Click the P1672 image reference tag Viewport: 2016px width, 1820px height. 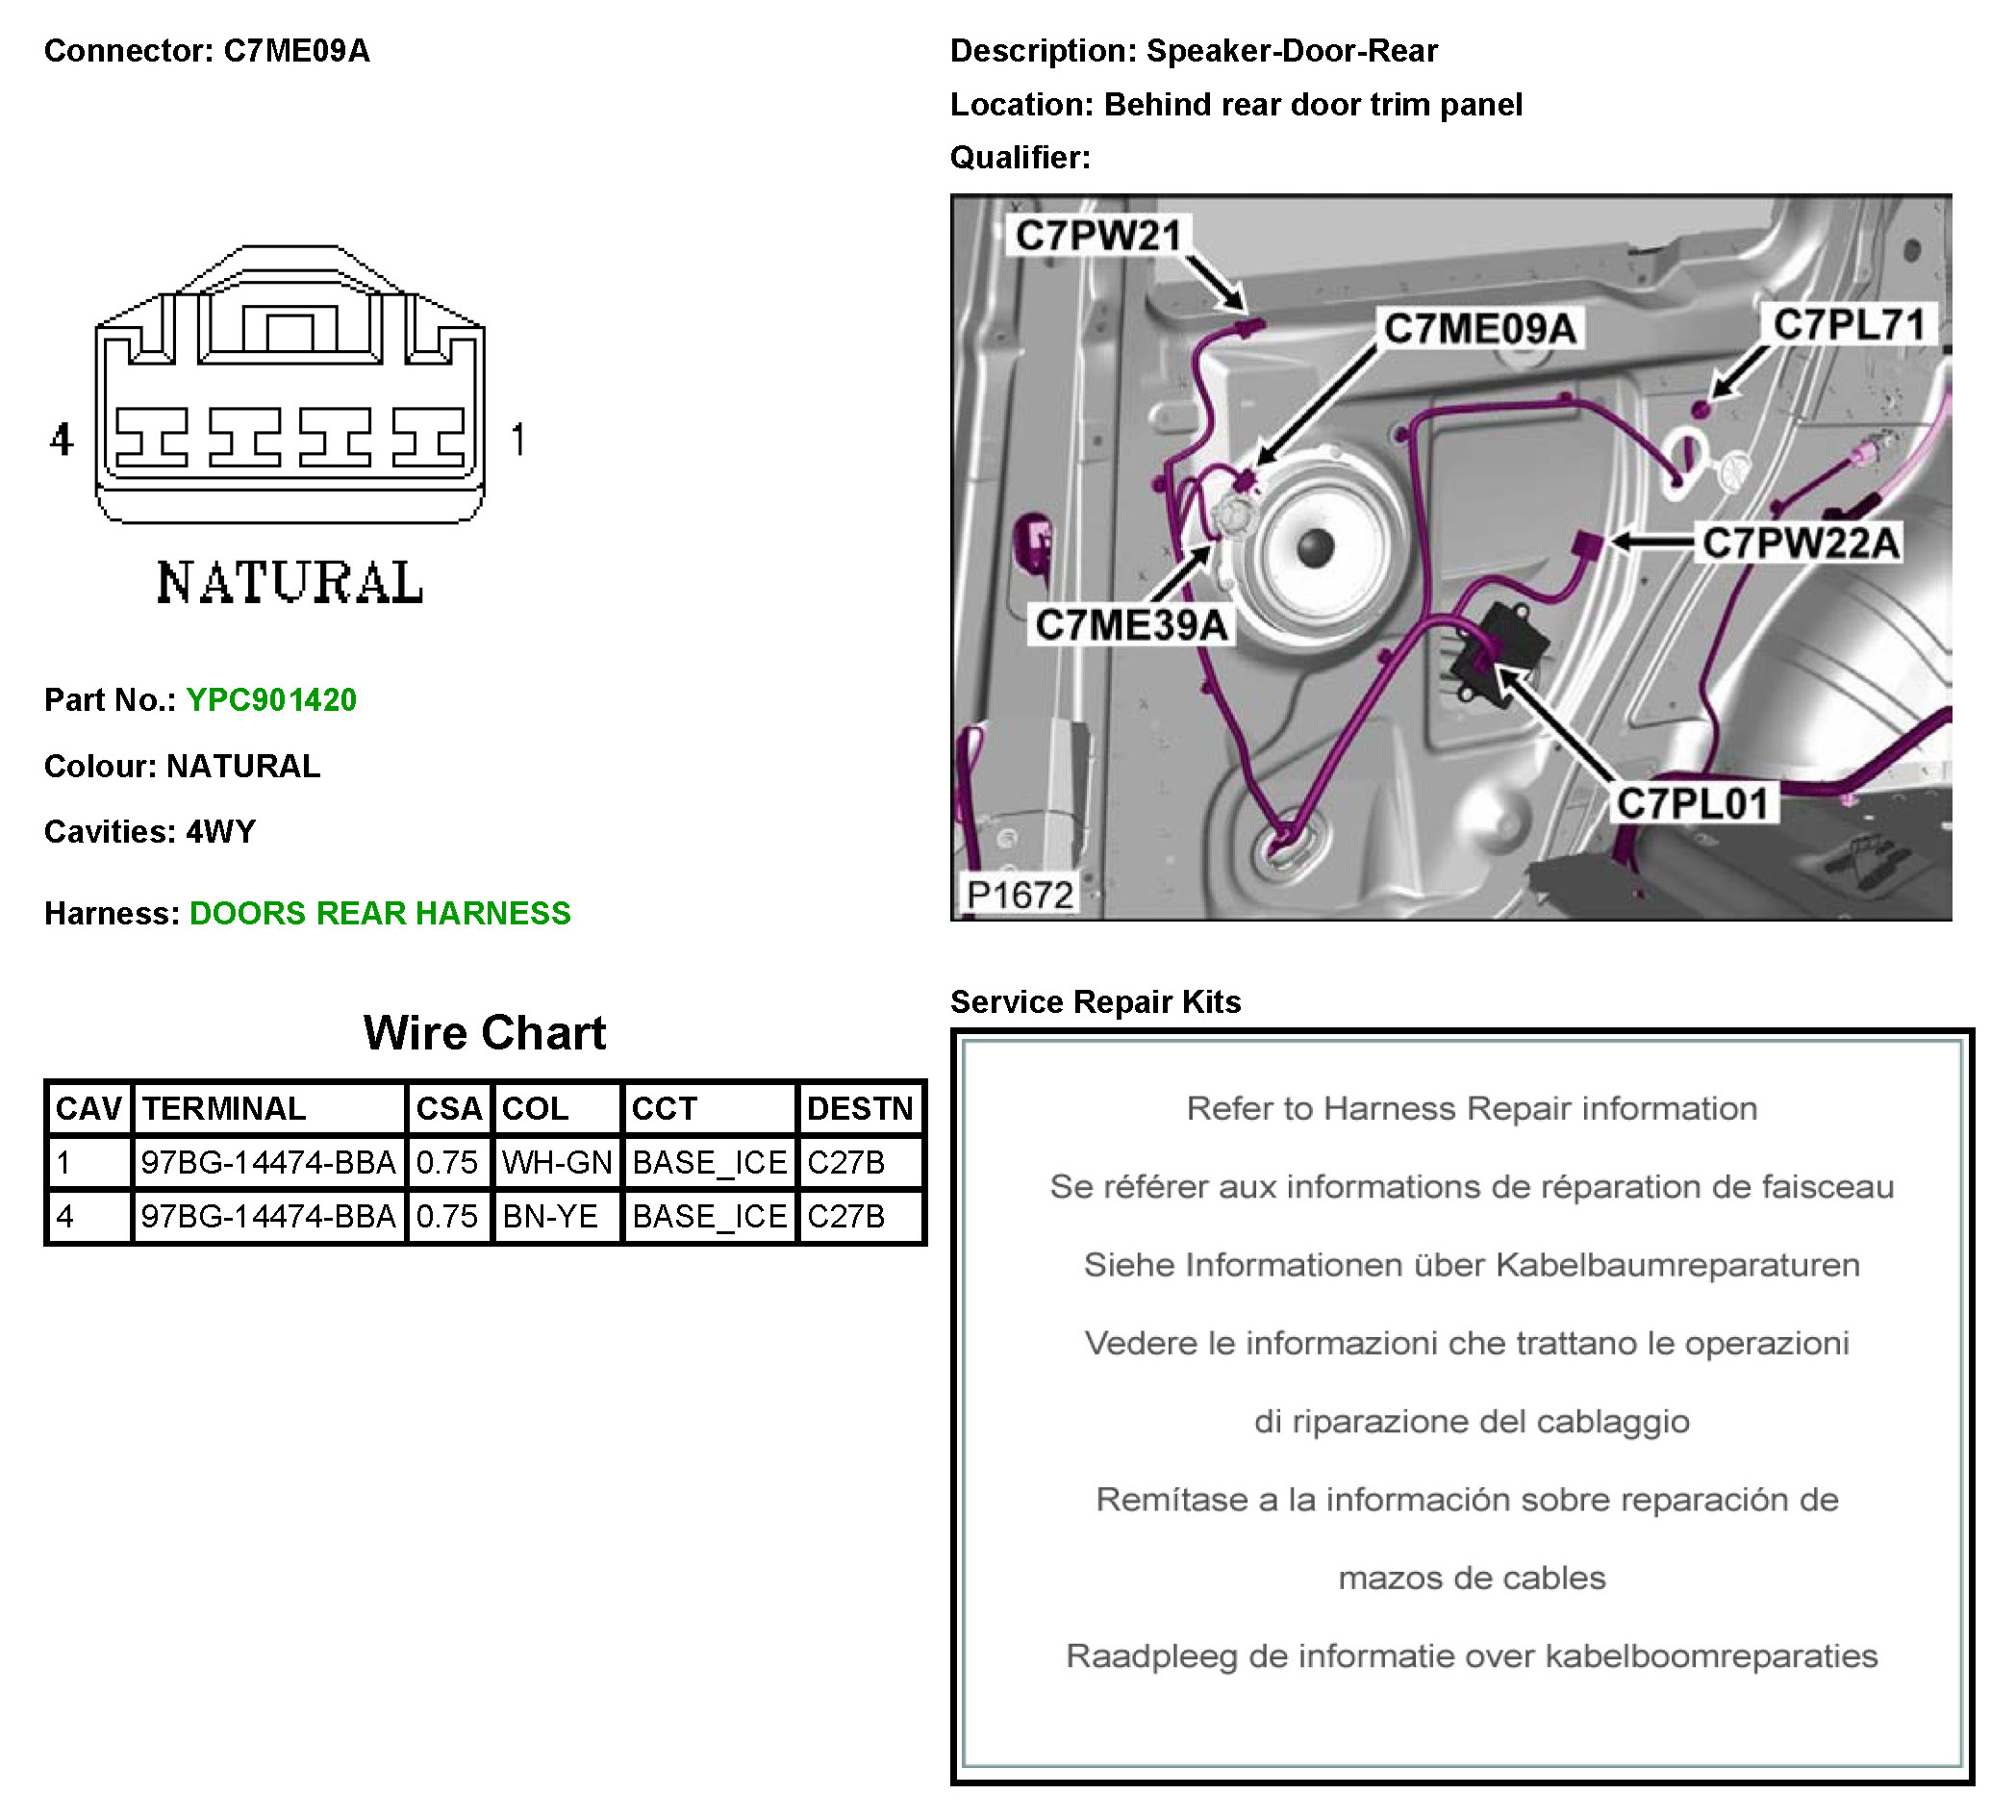coord(1020,894)
